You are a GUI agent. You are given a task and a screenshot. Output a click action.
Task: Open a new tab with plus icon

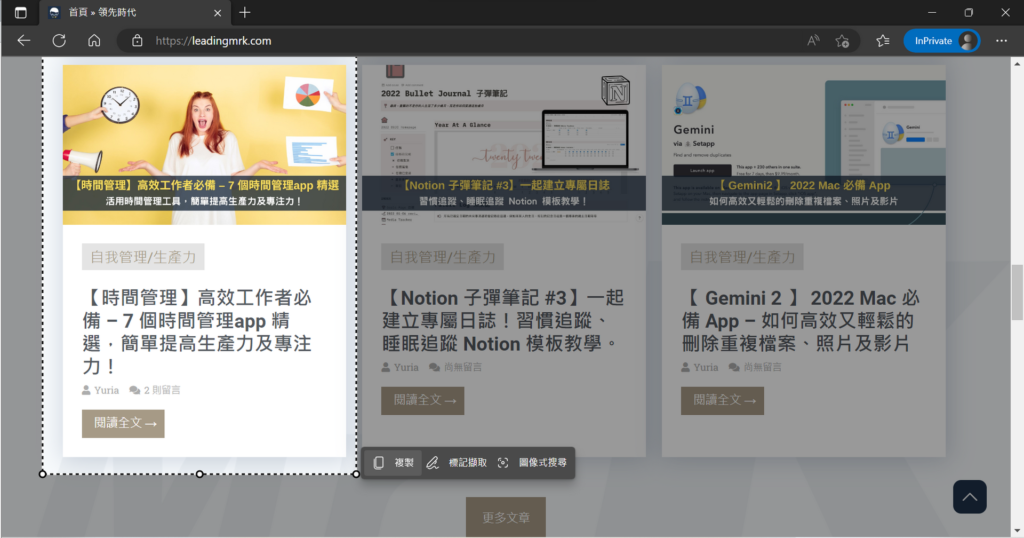[245, 12]
